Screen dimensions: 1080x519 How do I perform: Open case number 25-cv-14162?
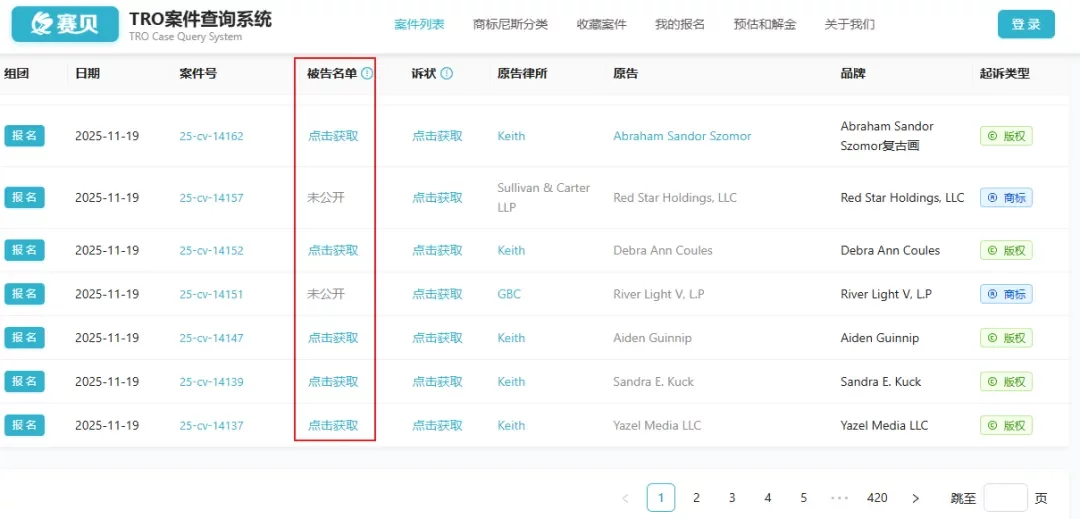click(211, 136)
